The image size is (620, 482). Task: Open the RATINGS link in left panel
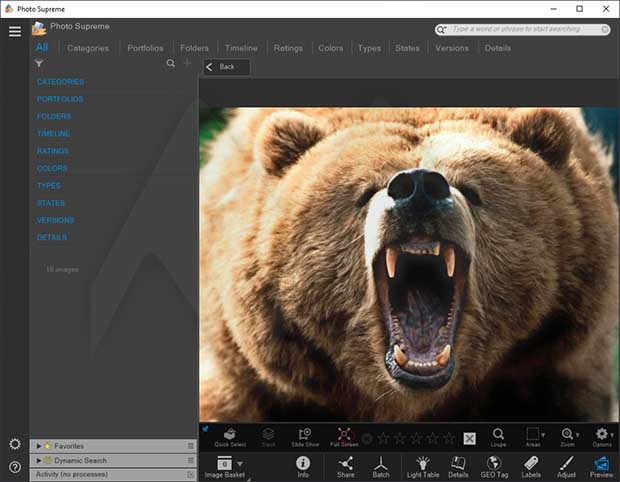53,151
